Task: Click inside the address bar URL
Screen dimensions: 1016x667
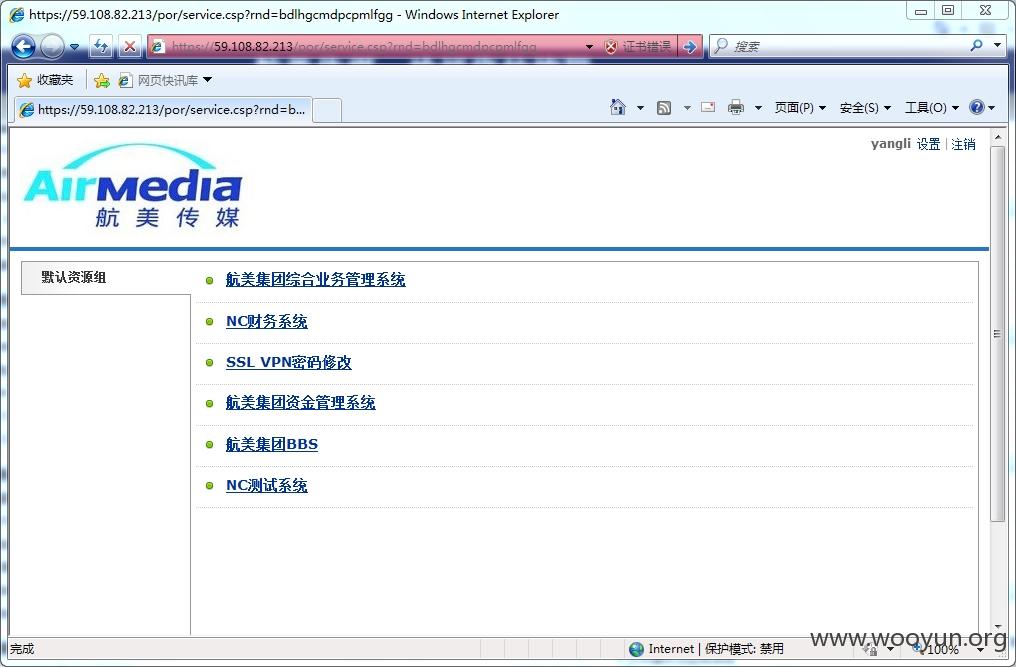Action: (x=354, y=47)
